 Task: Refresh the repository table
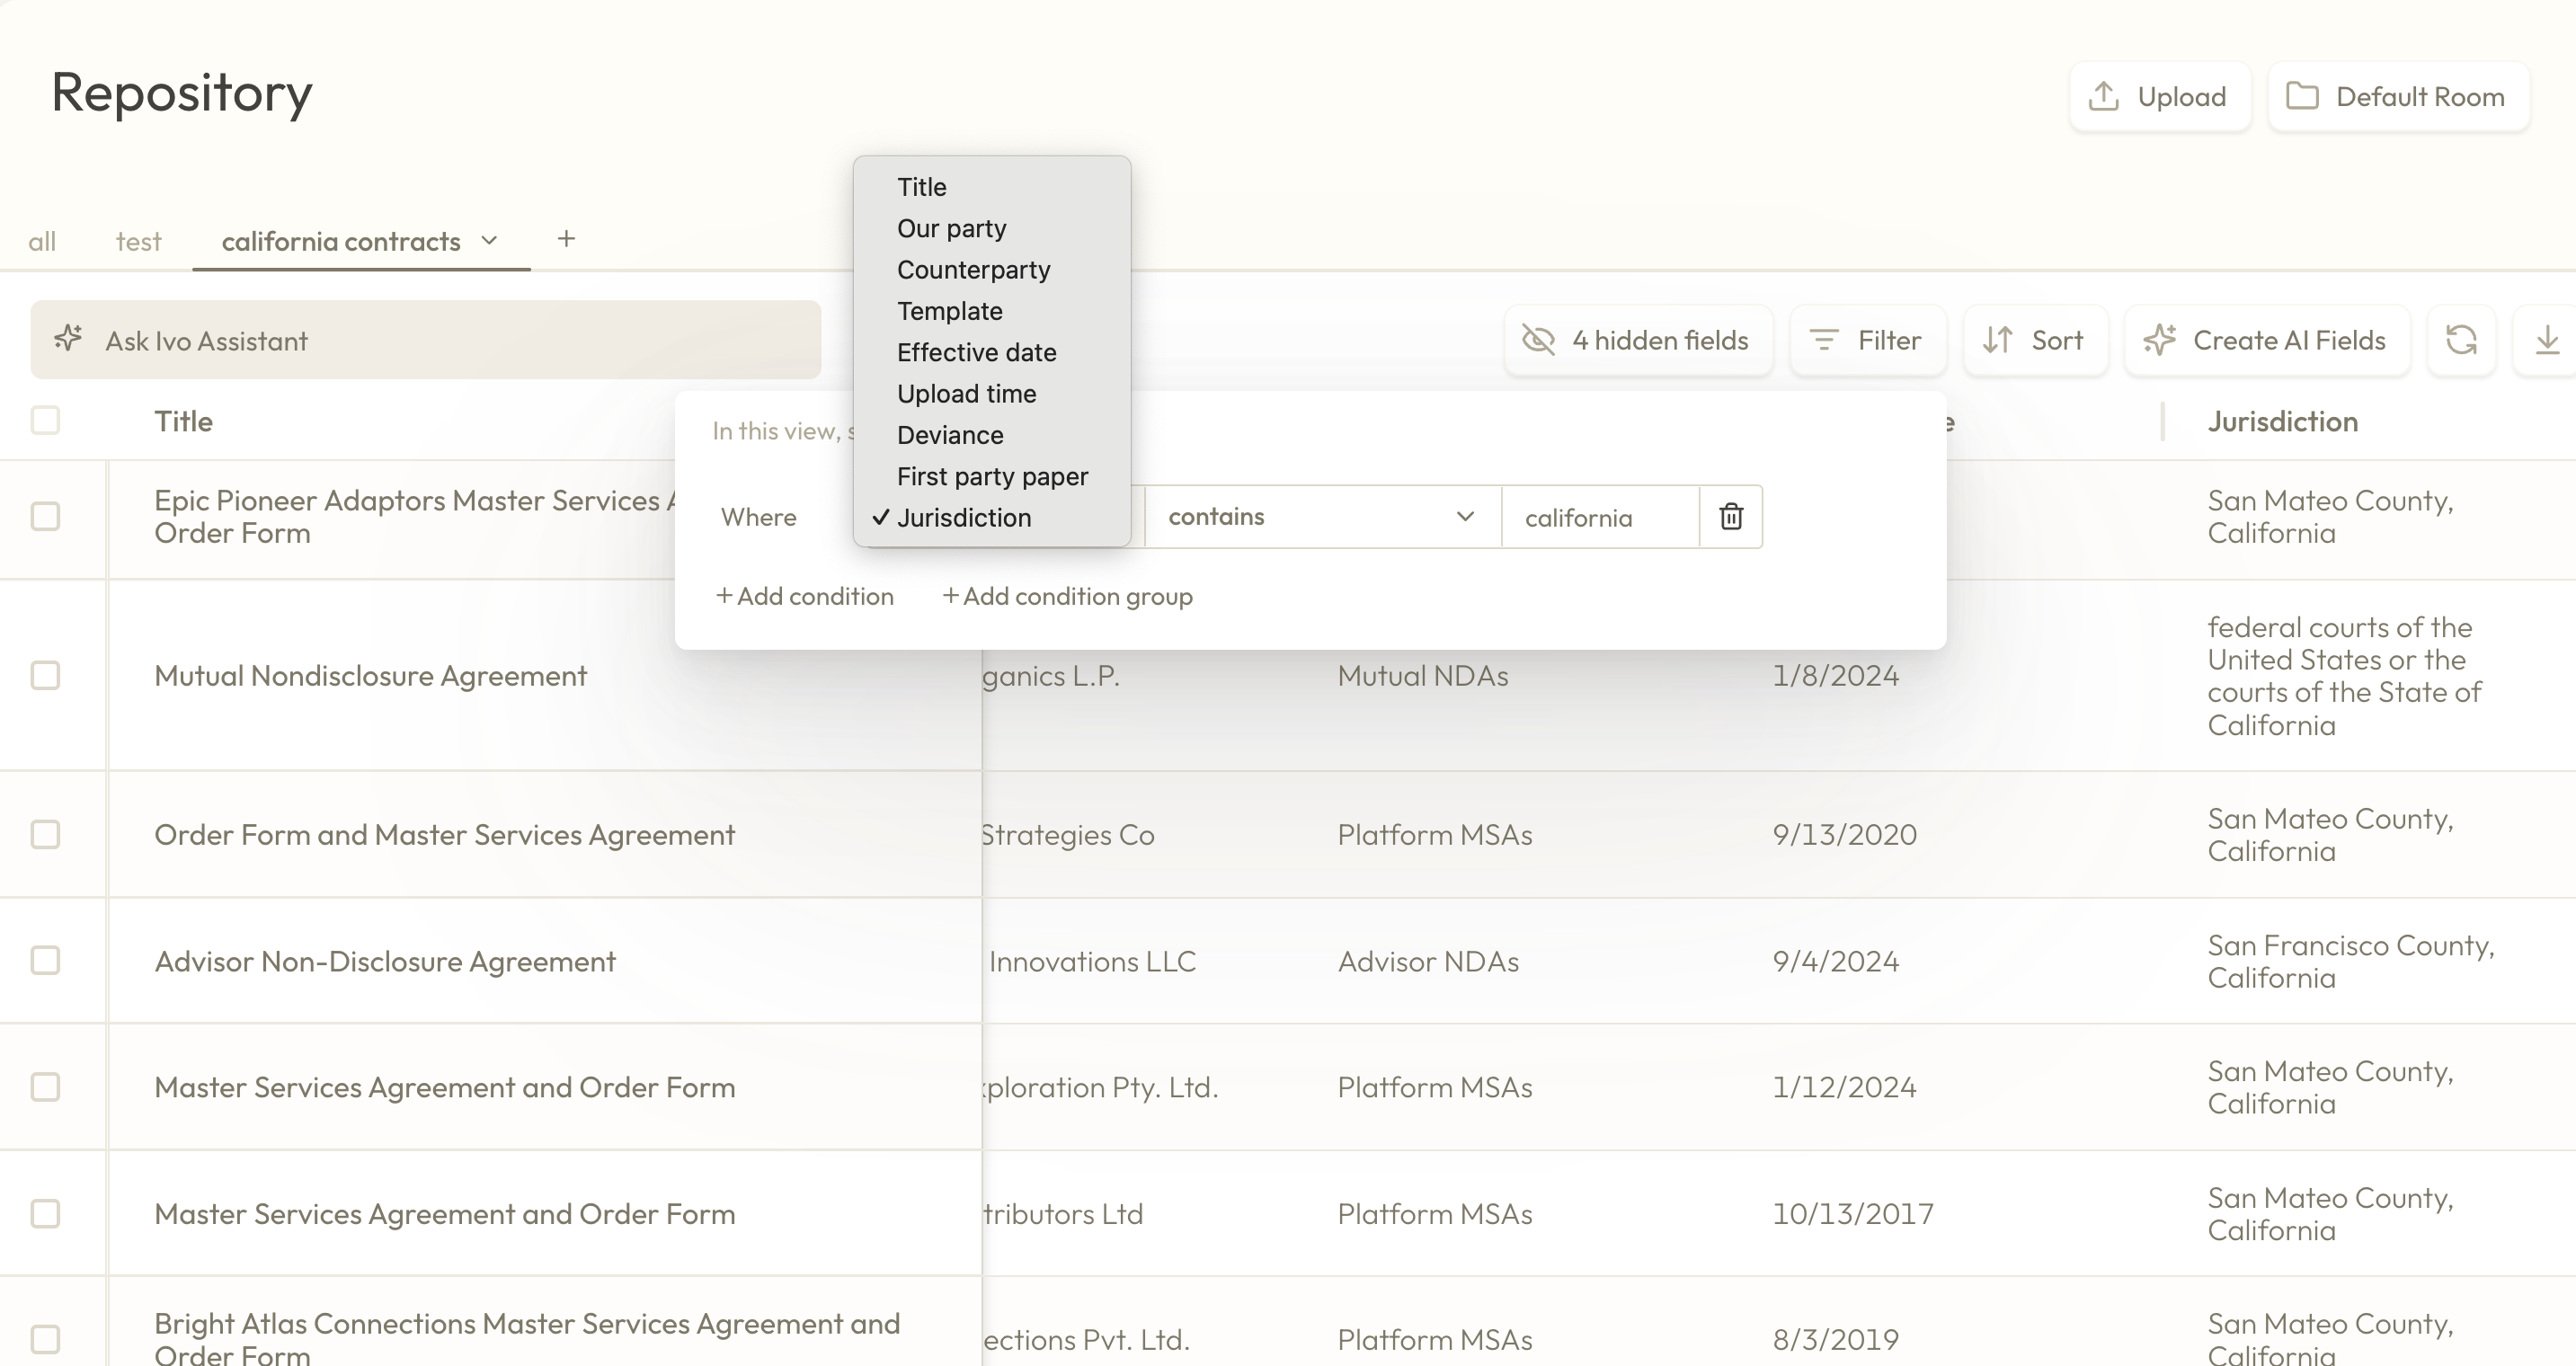(2462, 340)
